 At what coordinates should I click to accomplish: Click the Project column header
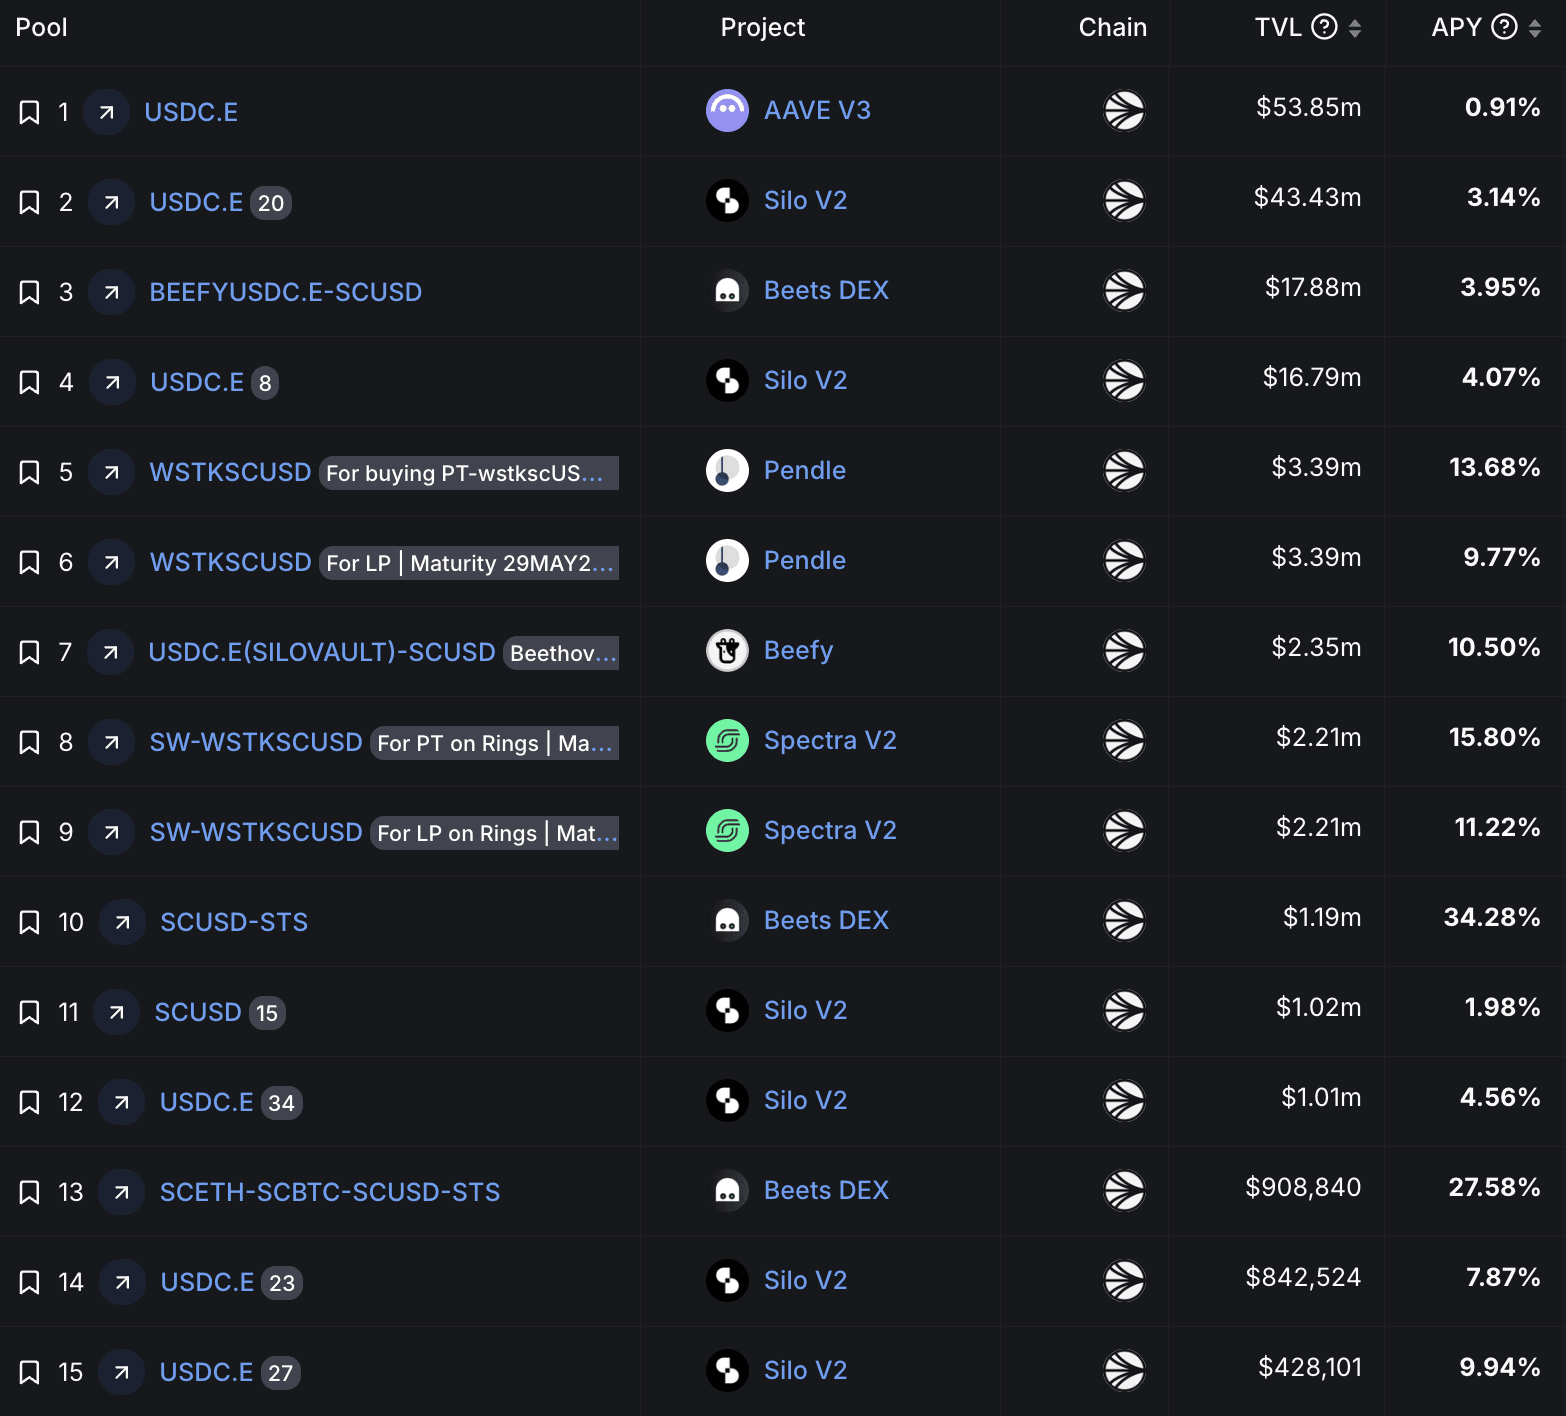coord(762,27)
